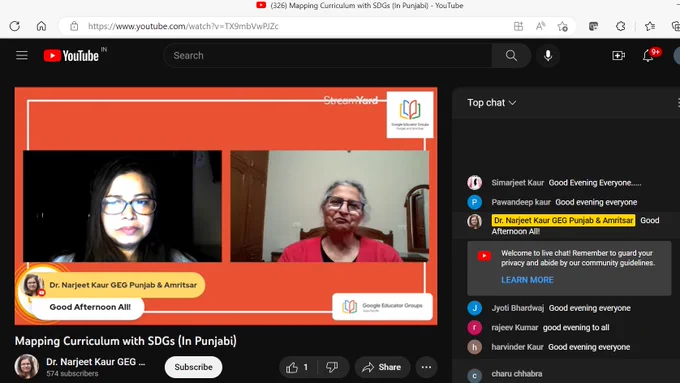680x383 pixels.
Task: Open favorites list star icon
Action: (x=650, y=26)
